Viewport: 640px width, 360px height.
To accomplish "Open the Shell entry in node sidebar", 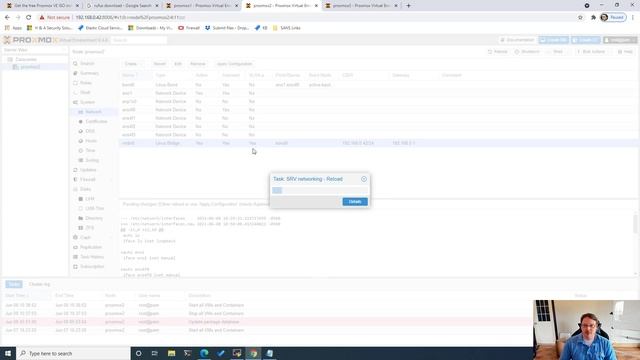I will [x=85, y=93].
